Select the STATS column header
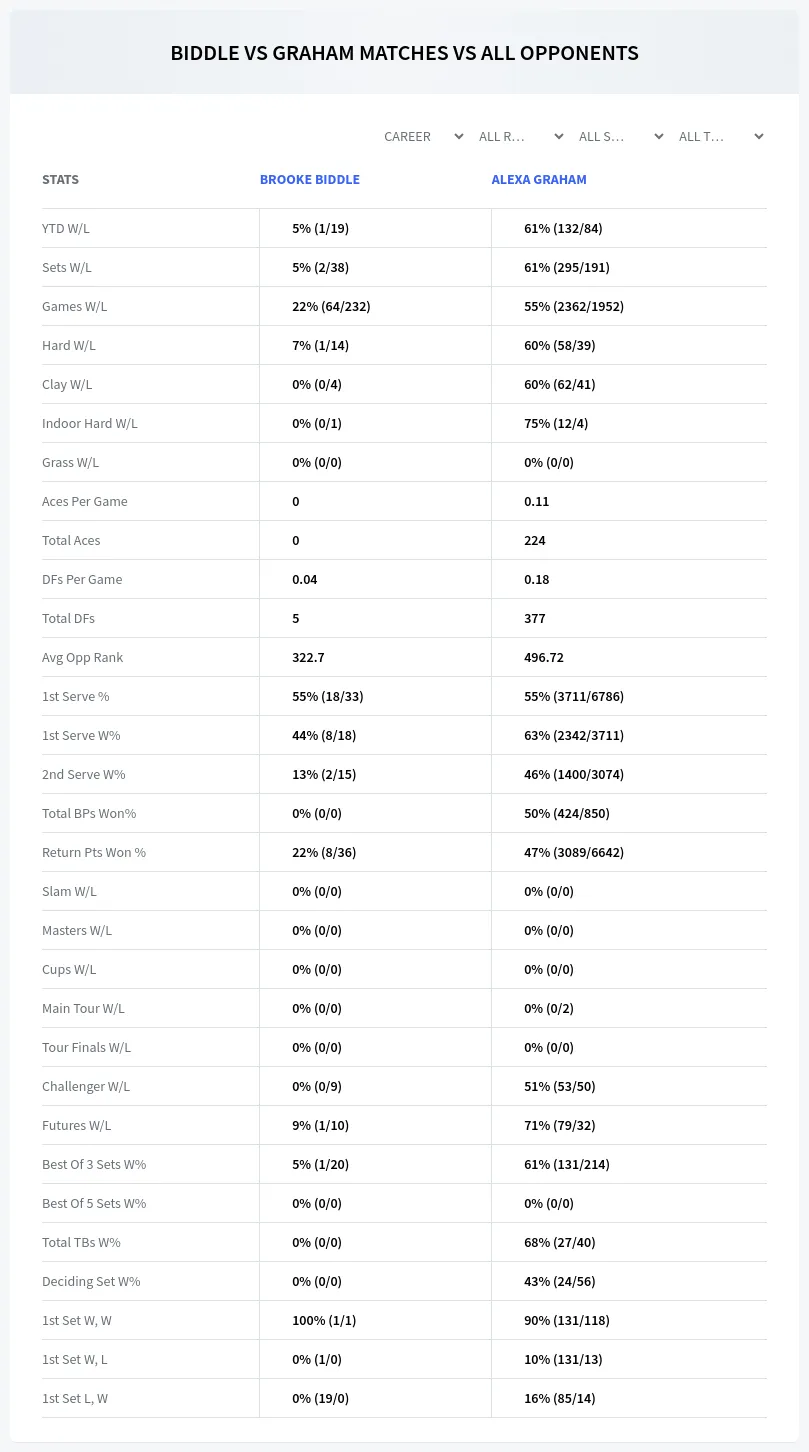809x1452 pixels. coord(60,180)
